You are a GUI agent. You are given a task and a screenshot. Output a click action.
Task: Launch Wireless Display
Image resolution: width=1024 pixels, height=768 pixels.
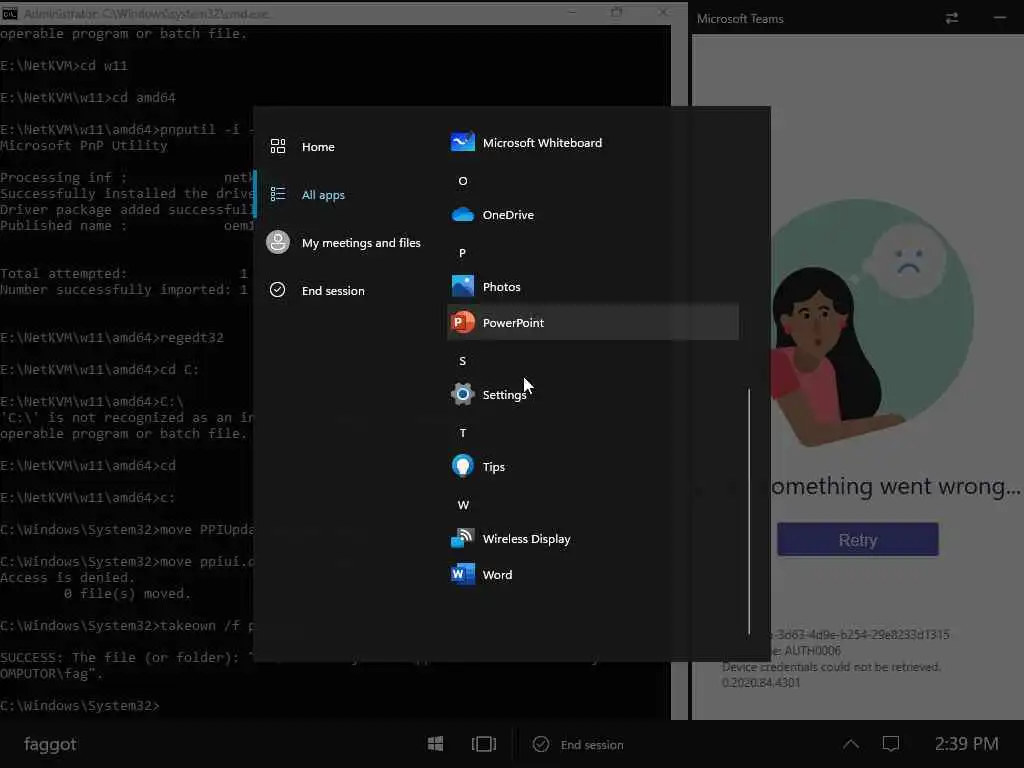(x=592, y=539)
